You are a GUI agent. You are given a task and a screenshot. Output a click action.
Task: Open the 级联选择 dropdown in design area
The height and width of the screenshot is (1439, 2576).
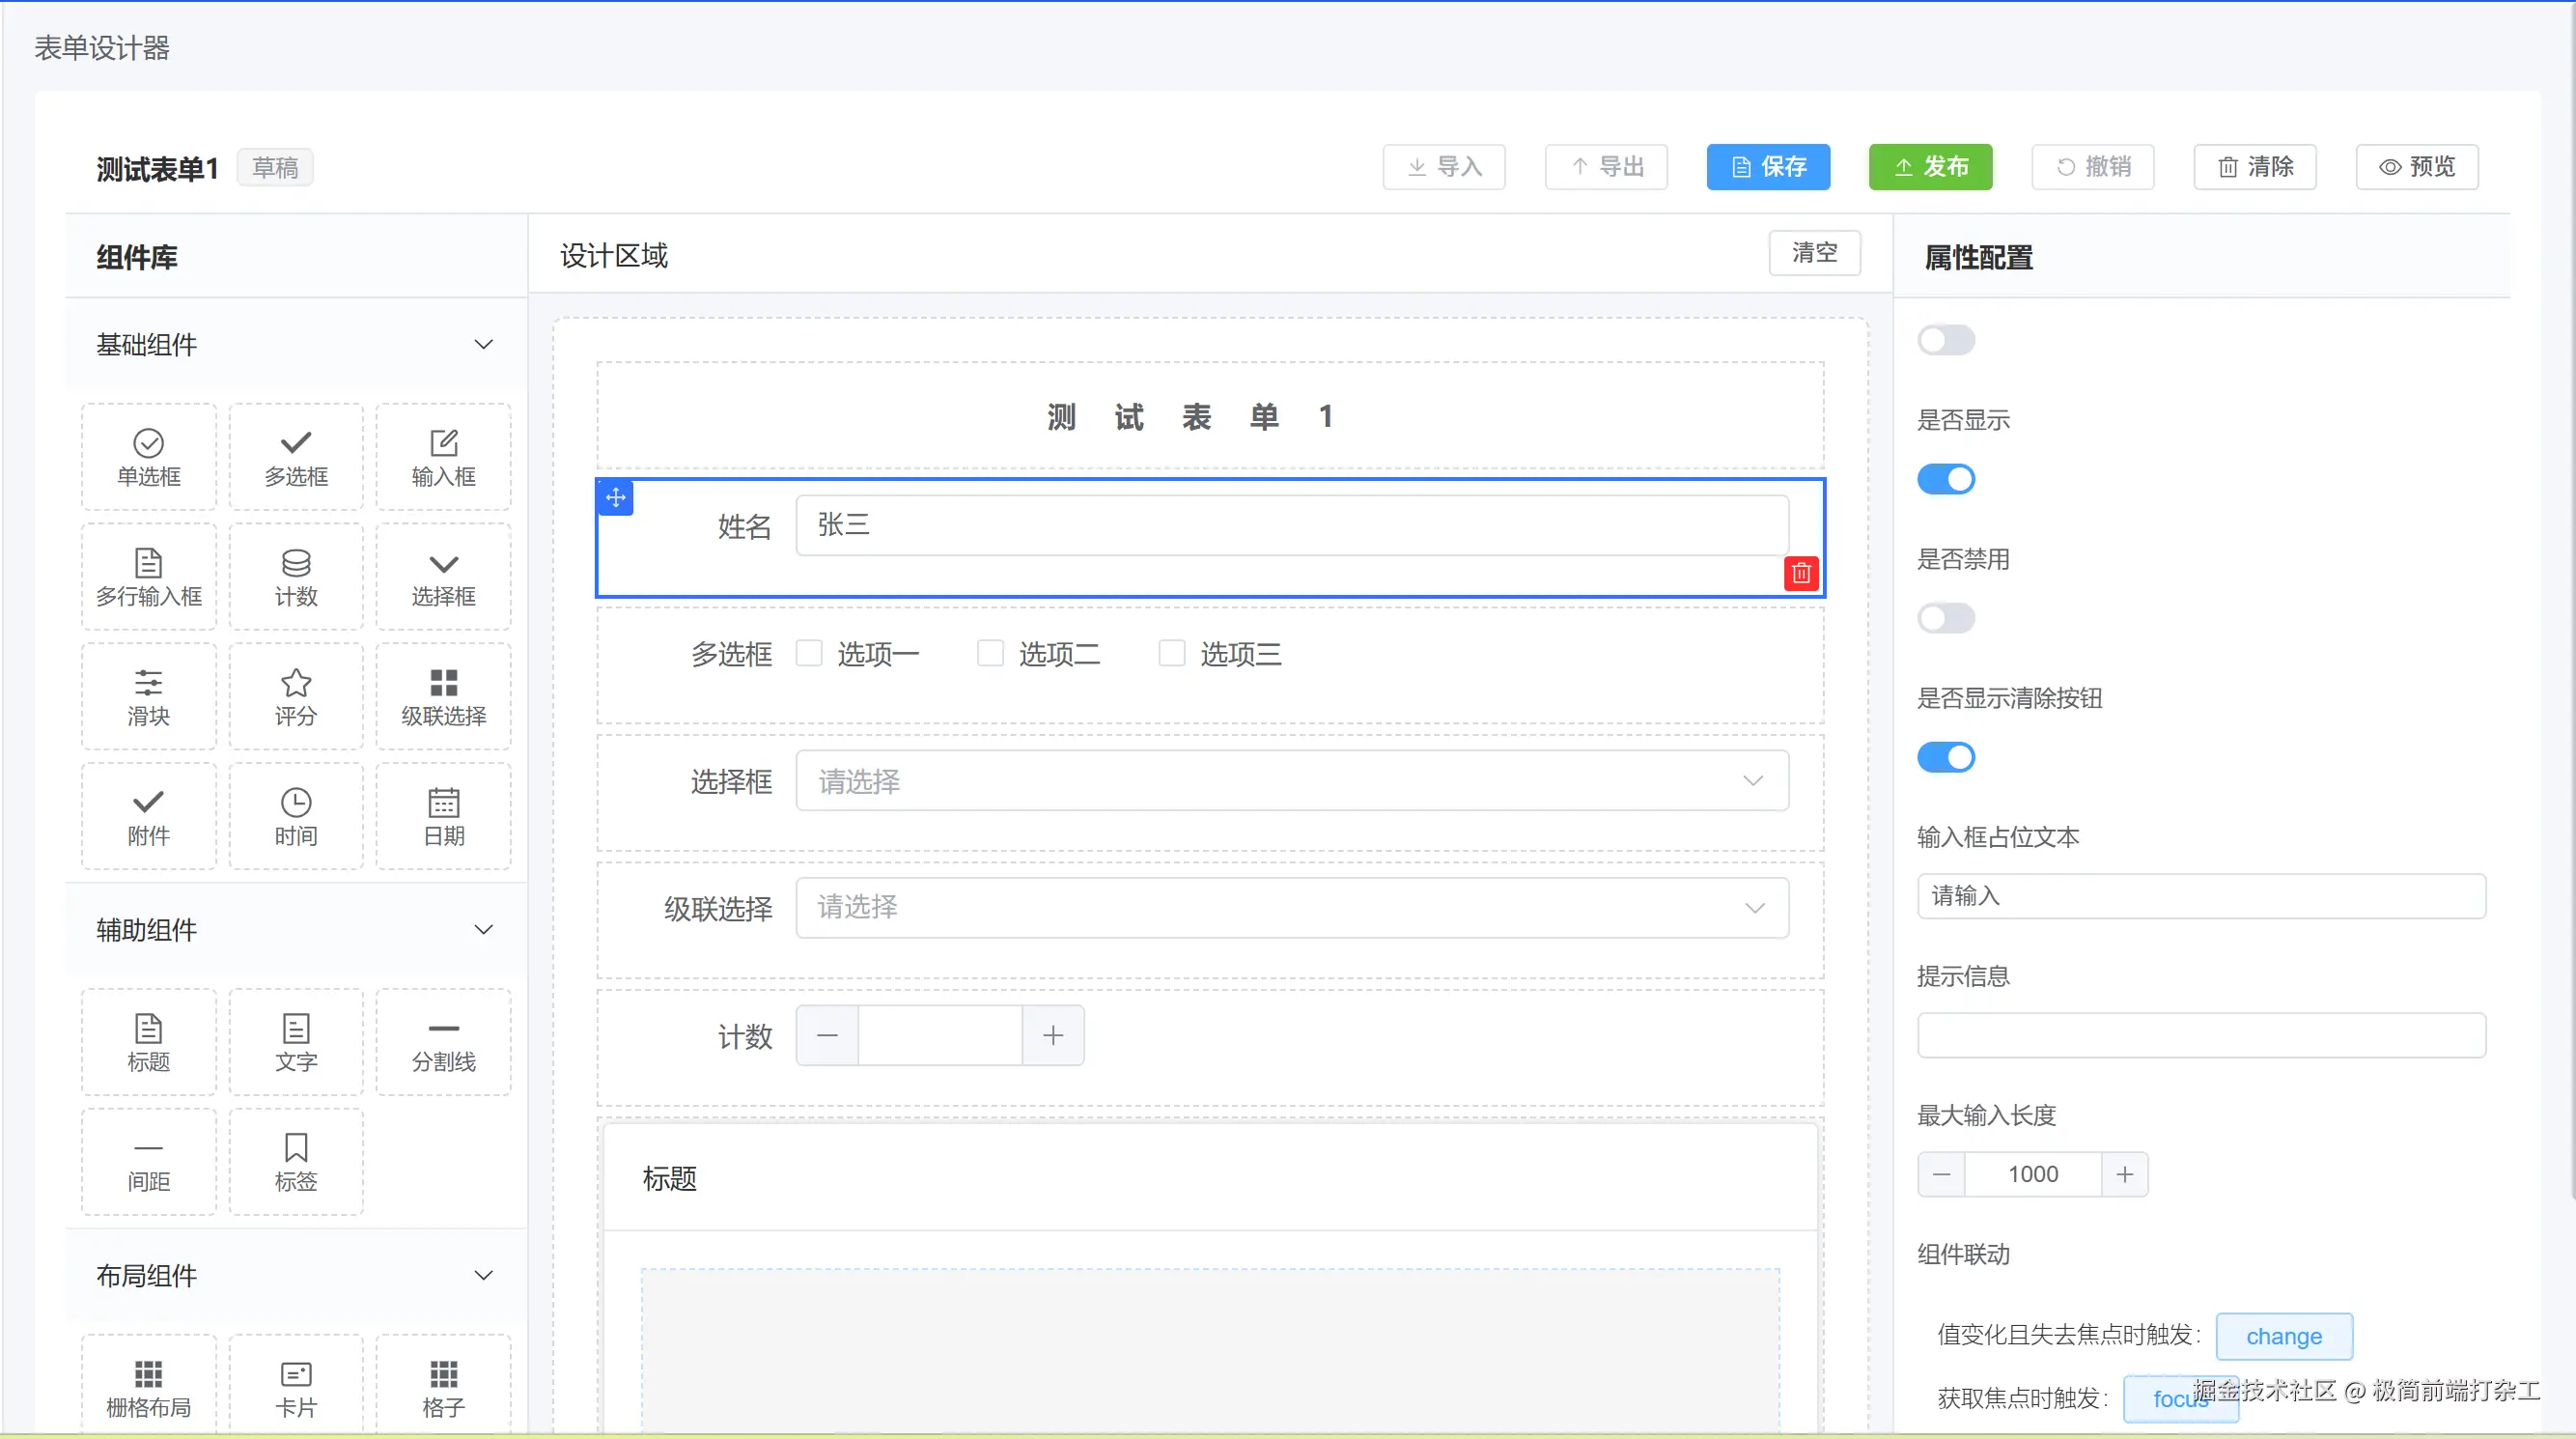coord(1292,908)
